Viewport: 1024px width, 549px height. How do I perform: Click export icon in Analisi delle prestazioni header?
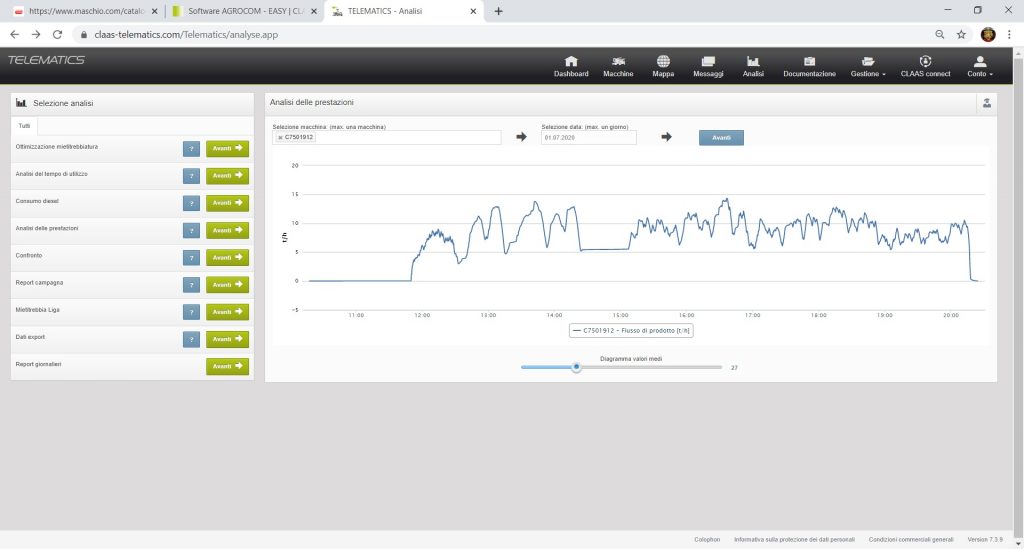coord(987,103)
